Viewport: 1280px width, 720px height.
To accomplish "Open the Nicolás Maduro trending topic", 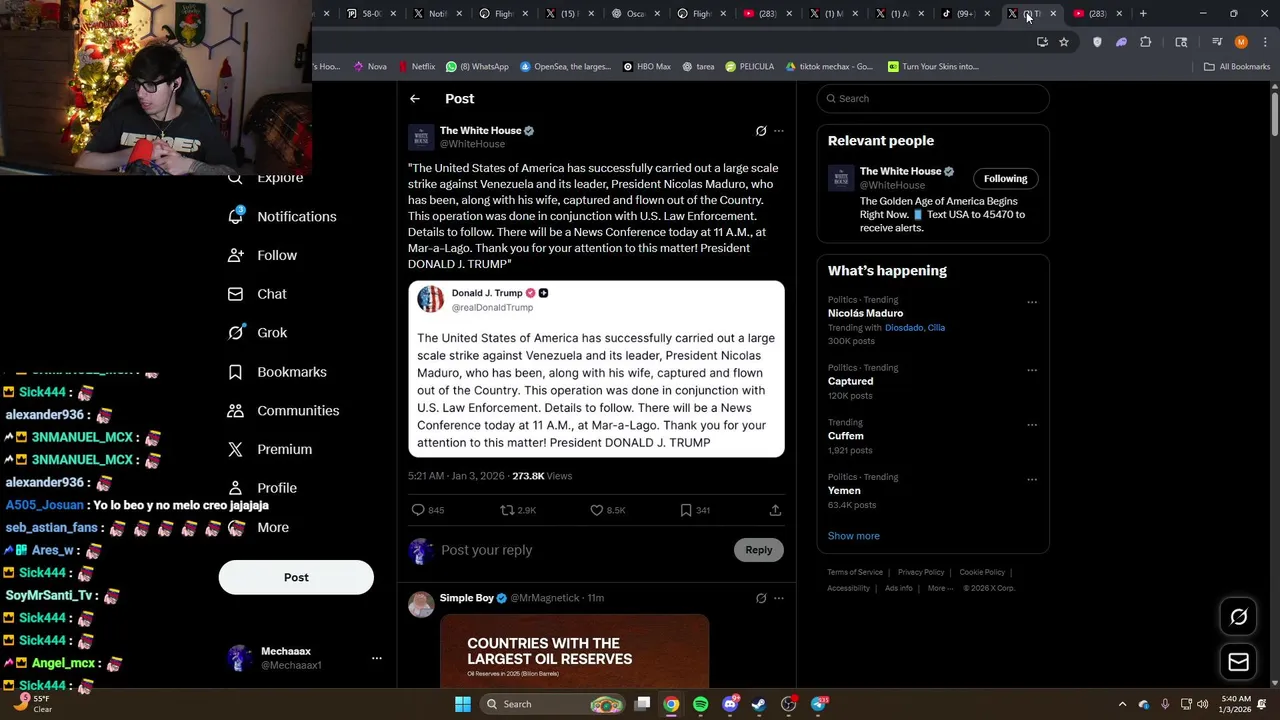I will 865,313.
